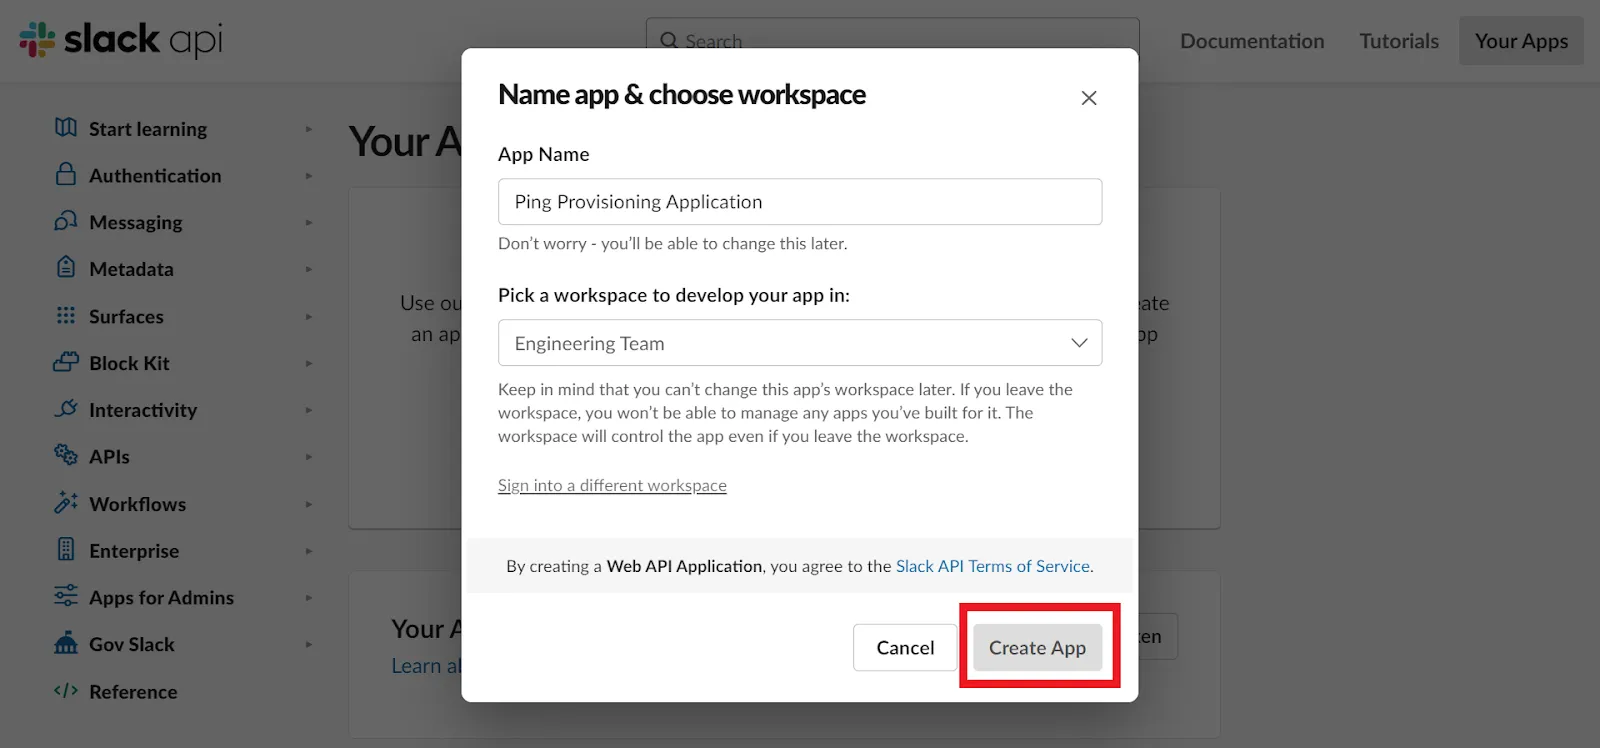Expand the Apps for Admins arrow
This screenshot has height=748, width=1600.
(309, 598)
